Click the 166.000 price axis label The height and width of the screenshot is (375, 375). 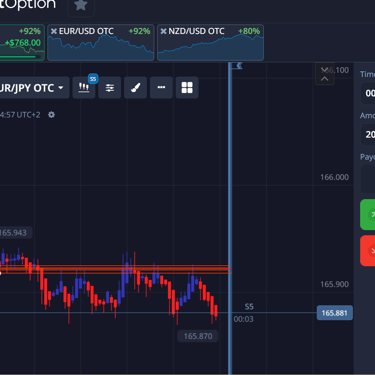coord(335,177)
